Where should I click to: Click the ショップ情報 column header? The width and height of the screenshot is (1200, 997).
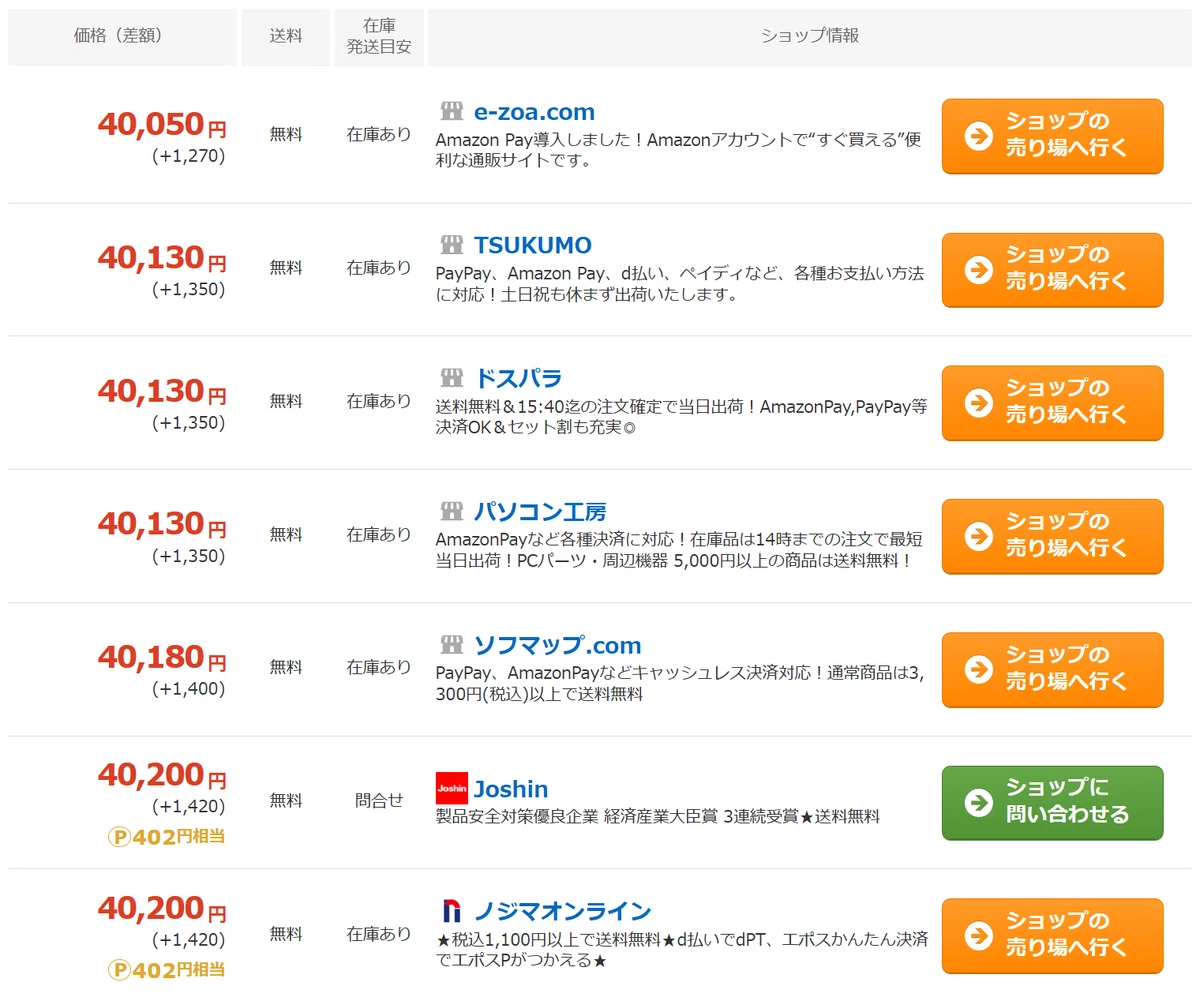click(810, 38)
